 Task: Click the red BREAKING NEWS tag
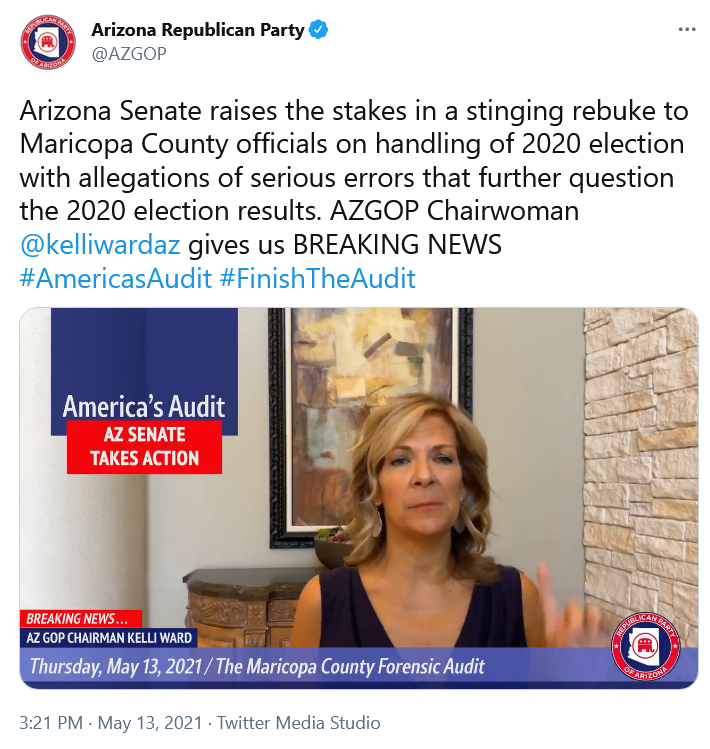[x=81, y=619]
